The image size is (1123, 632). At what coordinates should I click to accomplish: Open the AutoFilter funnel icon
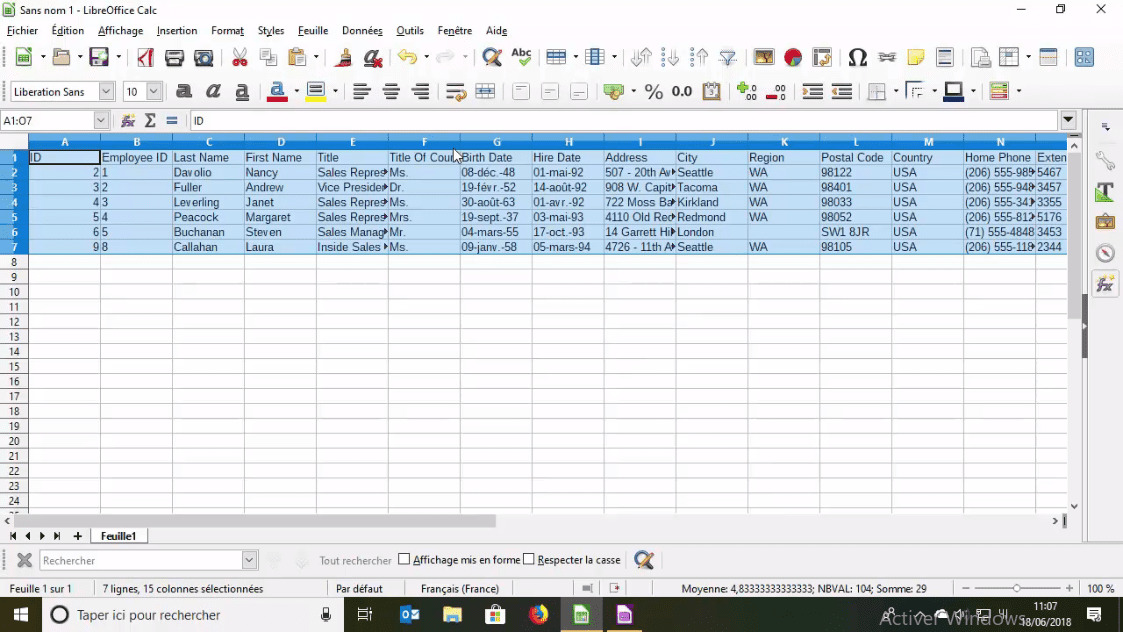point(728,57)
